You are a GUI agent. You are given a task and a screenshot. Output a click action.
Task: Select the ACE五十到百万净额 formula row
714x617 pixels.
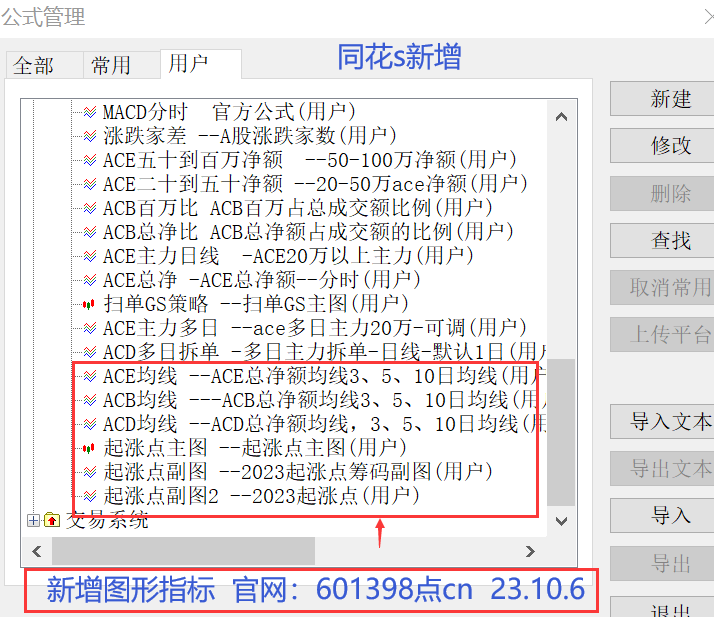[x=310, y=160]
